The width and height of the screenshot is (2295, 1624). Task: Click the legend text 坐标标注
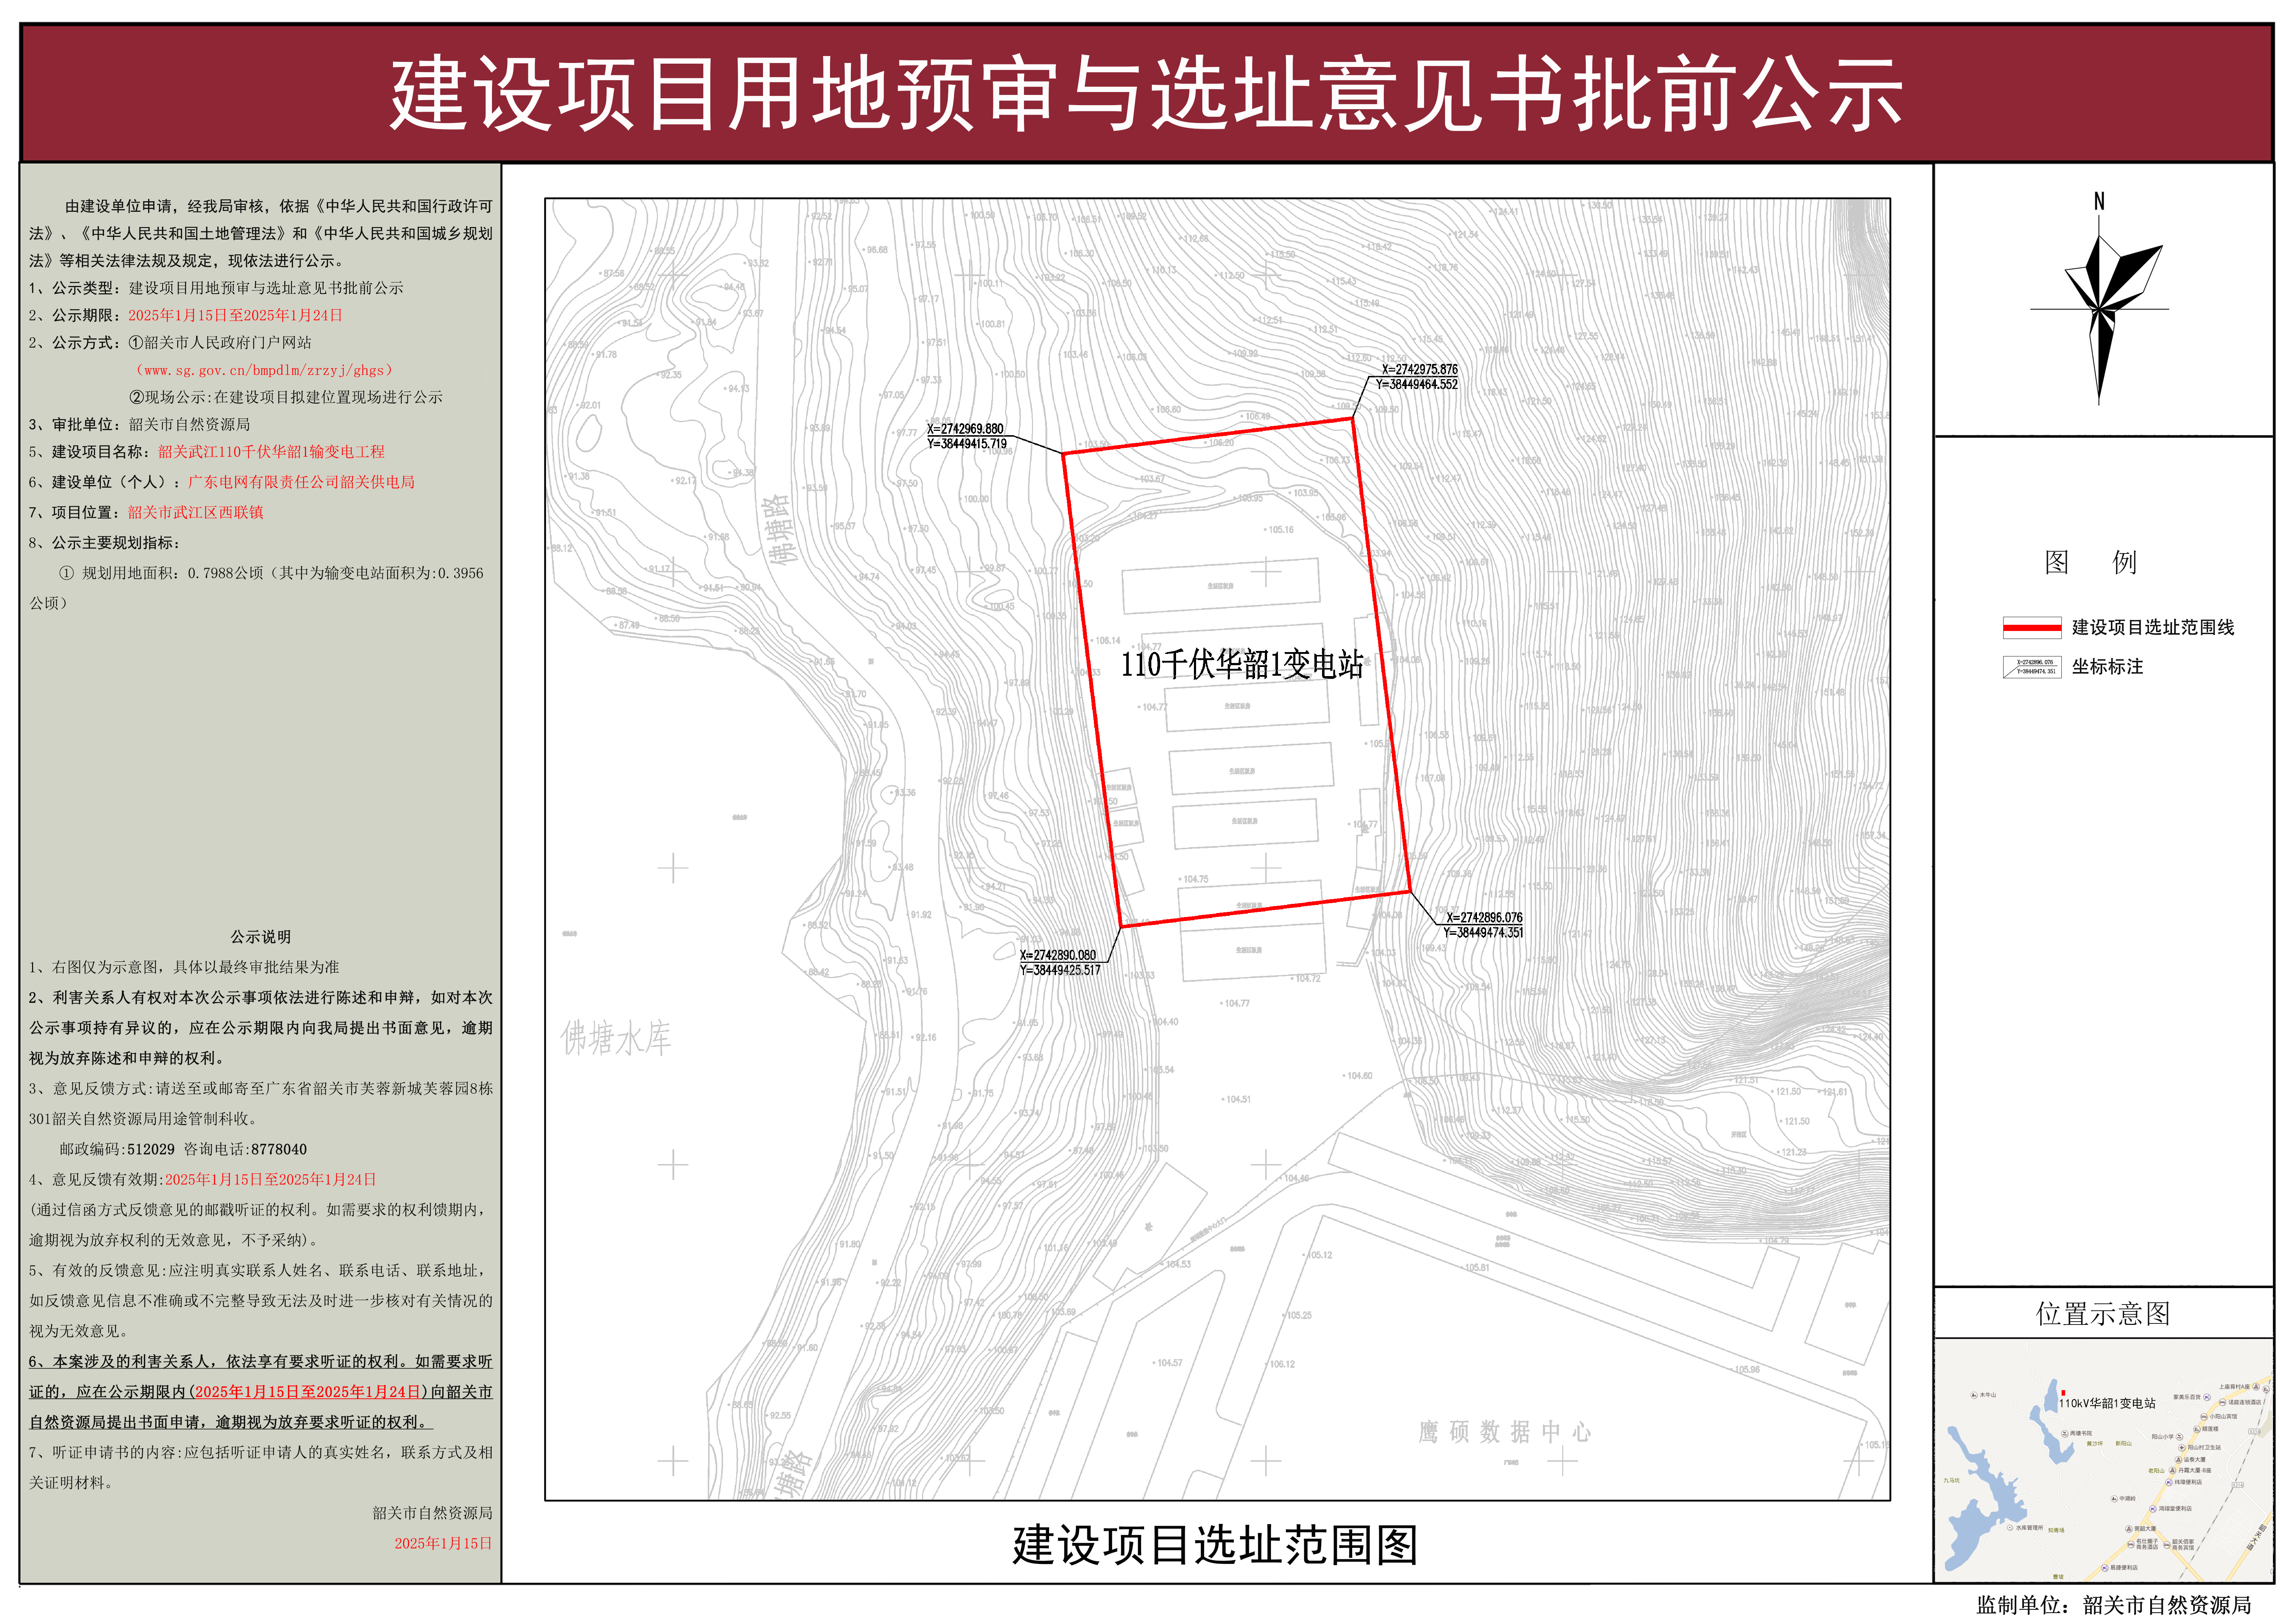point(2108,667)
